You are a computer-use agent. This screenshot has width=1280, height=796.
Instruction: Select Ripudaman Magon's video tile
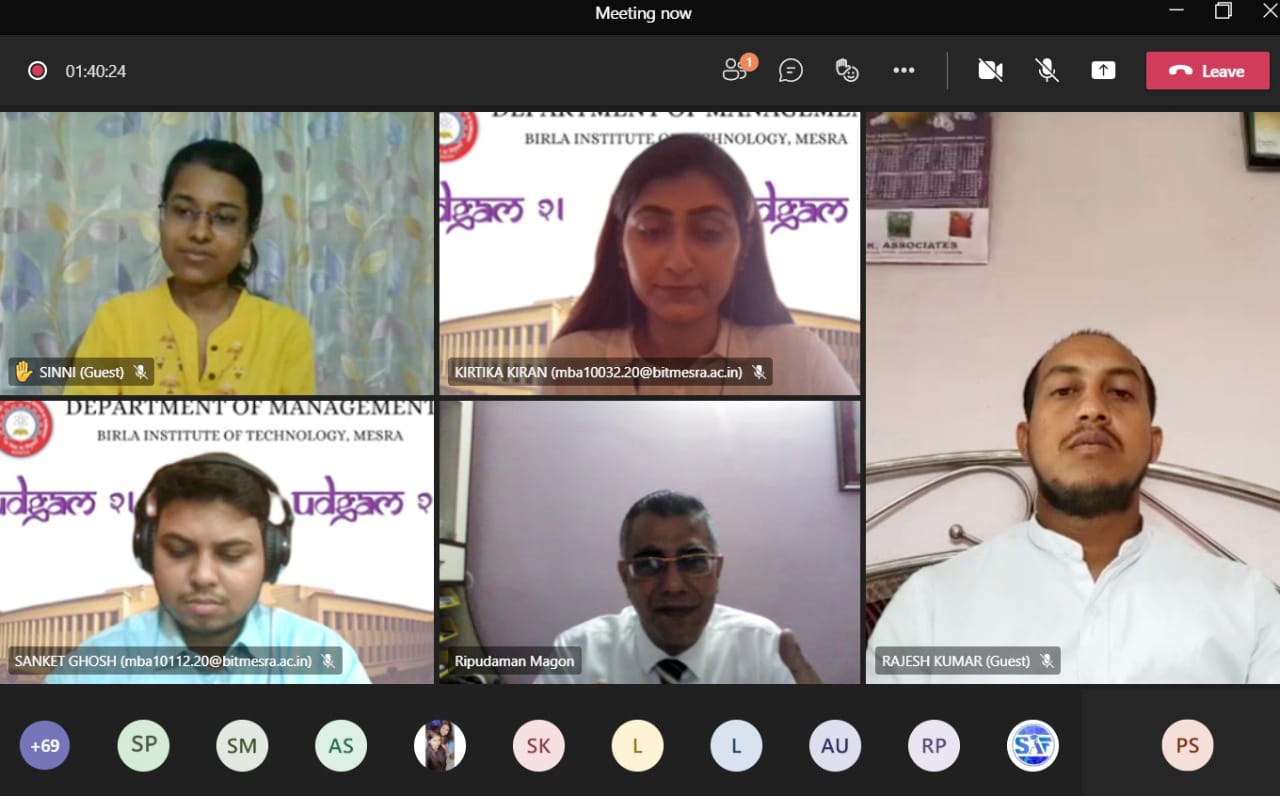(649, 542)
